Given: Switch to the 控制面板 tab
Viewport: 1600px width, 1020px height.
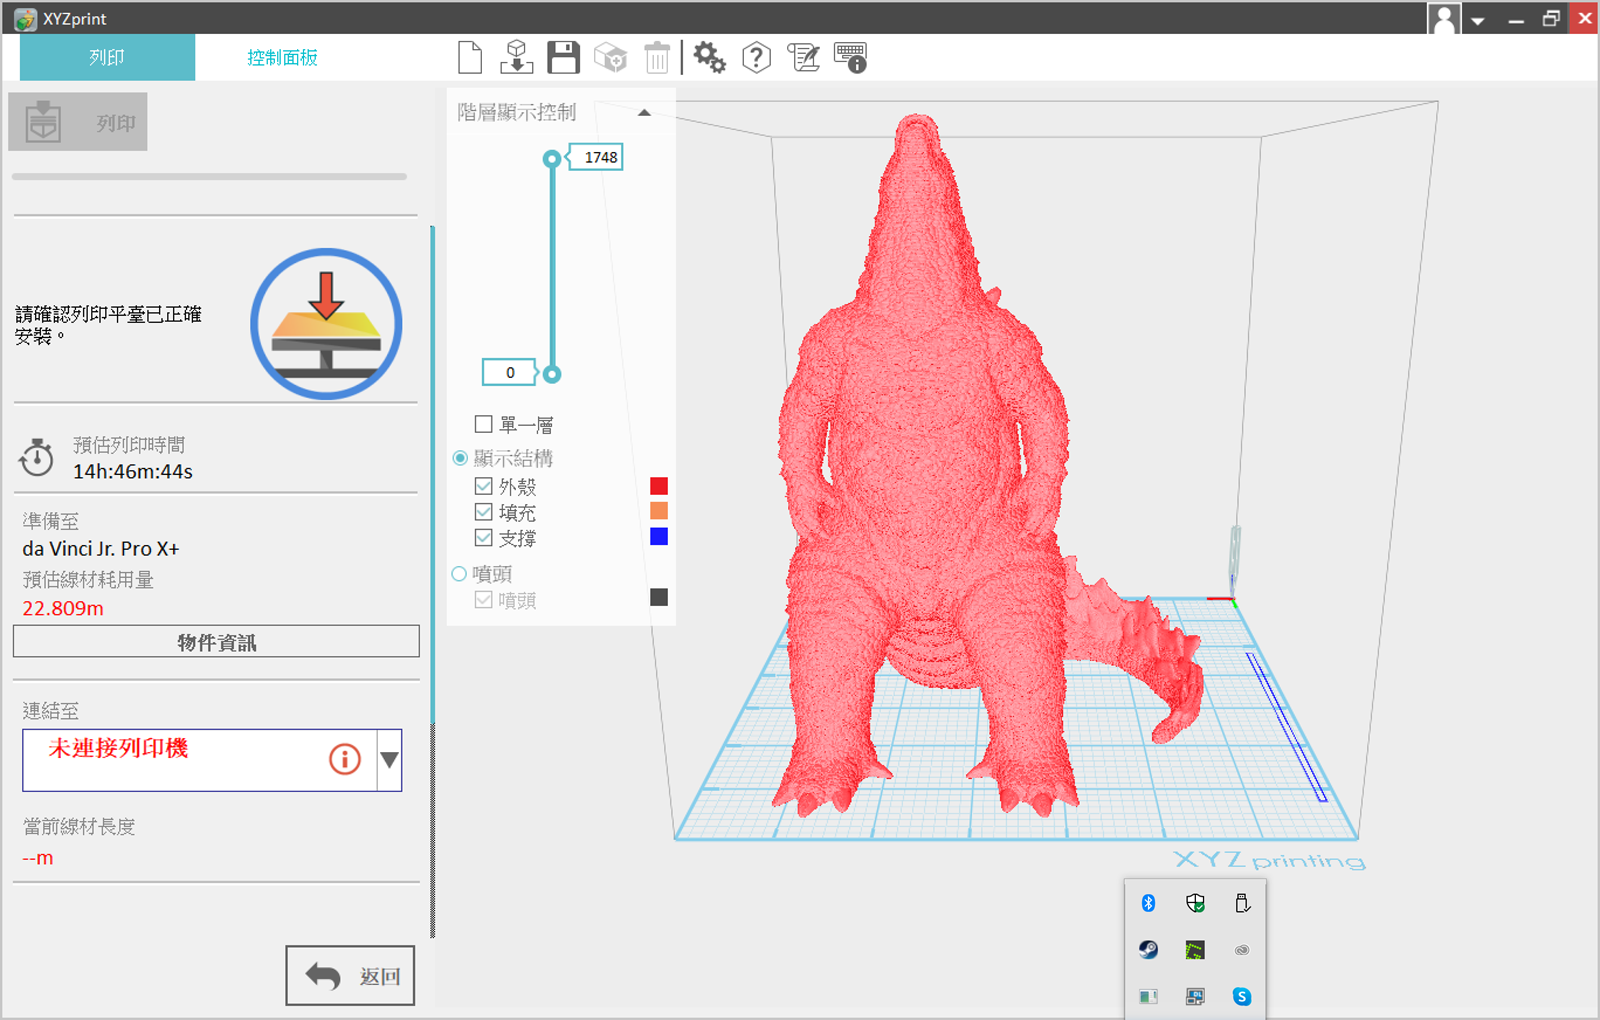Looking at the screenshot, I should pyautogui.click(x=282, y=58).
